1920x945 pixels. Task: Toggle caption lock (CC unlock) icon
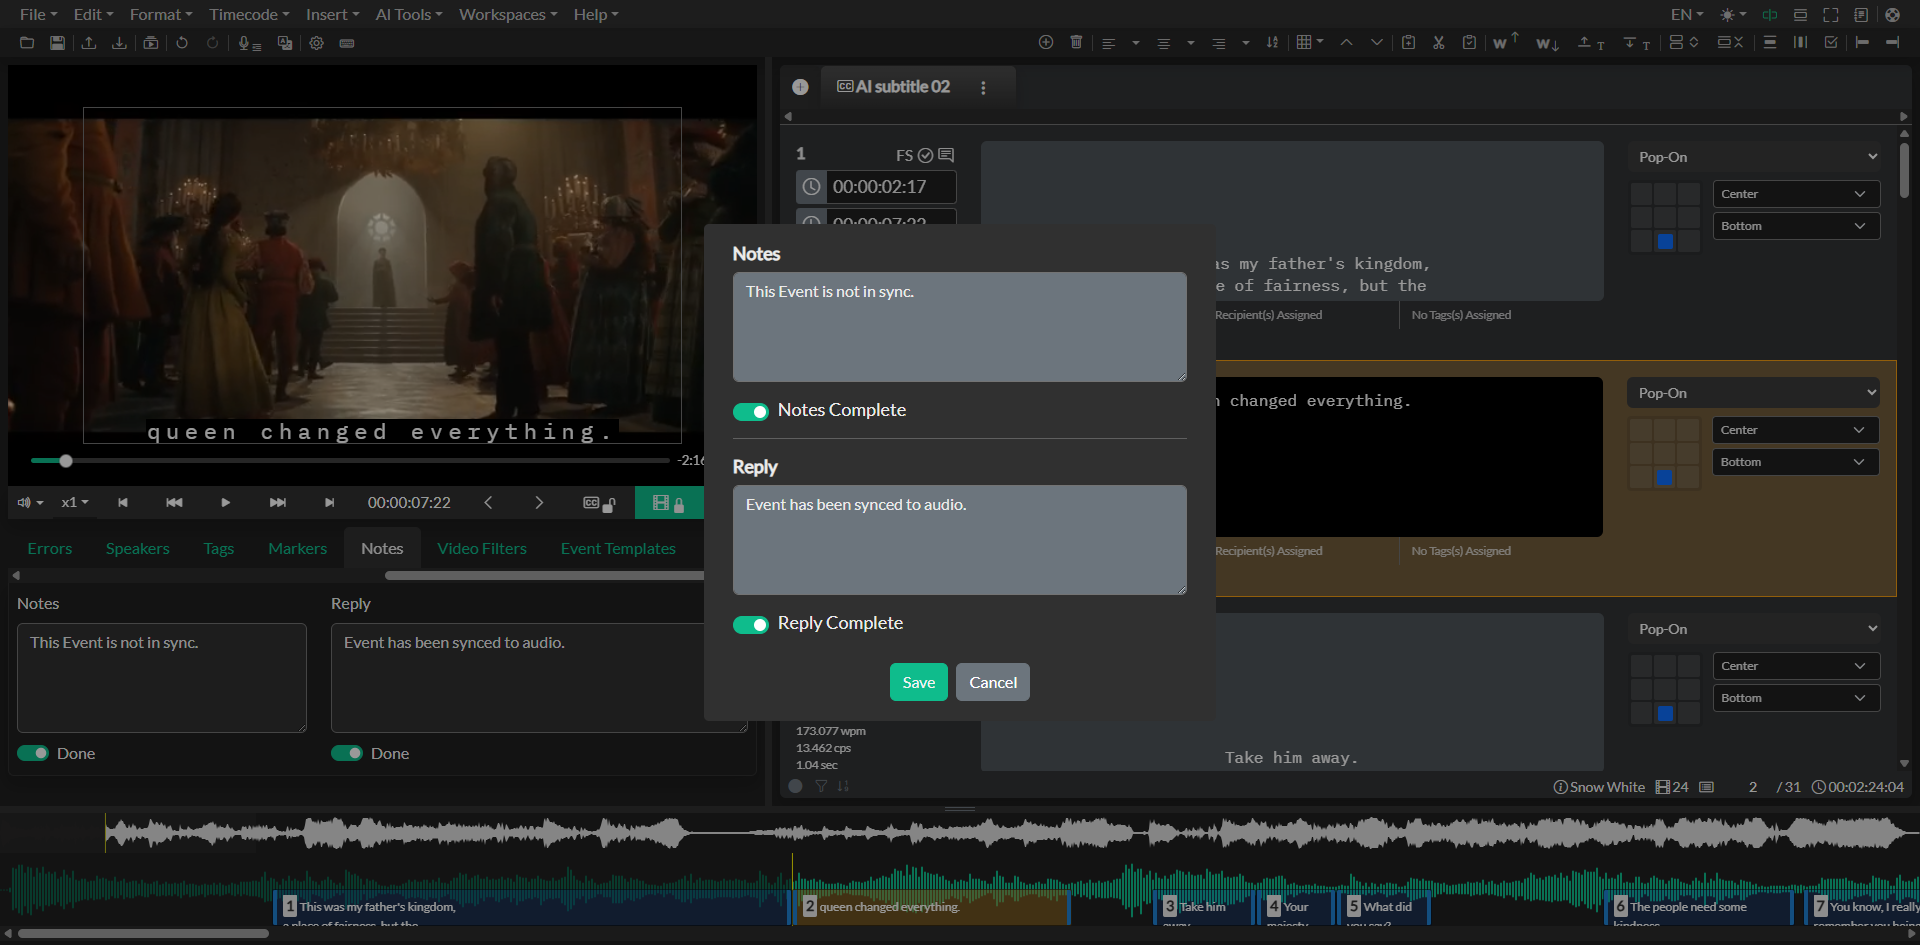coord(599,503)
